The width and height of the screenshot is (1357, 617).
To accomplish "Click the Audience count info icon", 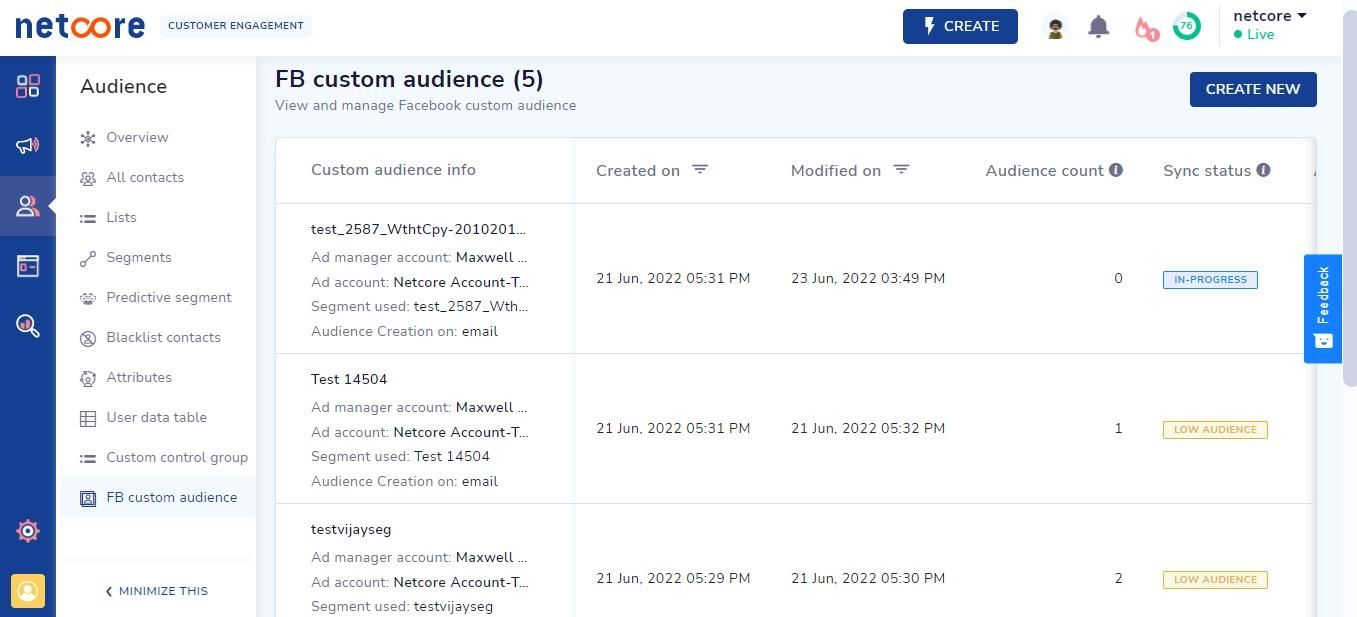I will [x=1116, y=170].
